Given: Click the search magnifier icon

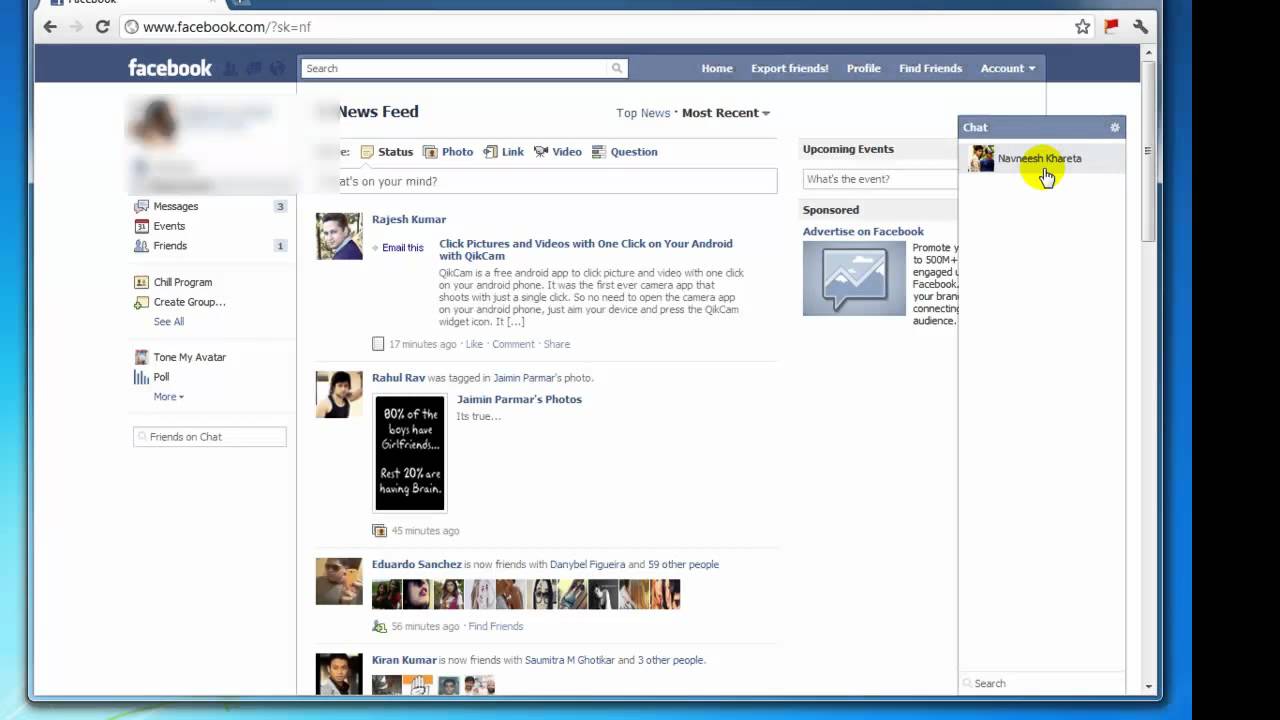Looking at the screenshot, I should click(617, 68).
